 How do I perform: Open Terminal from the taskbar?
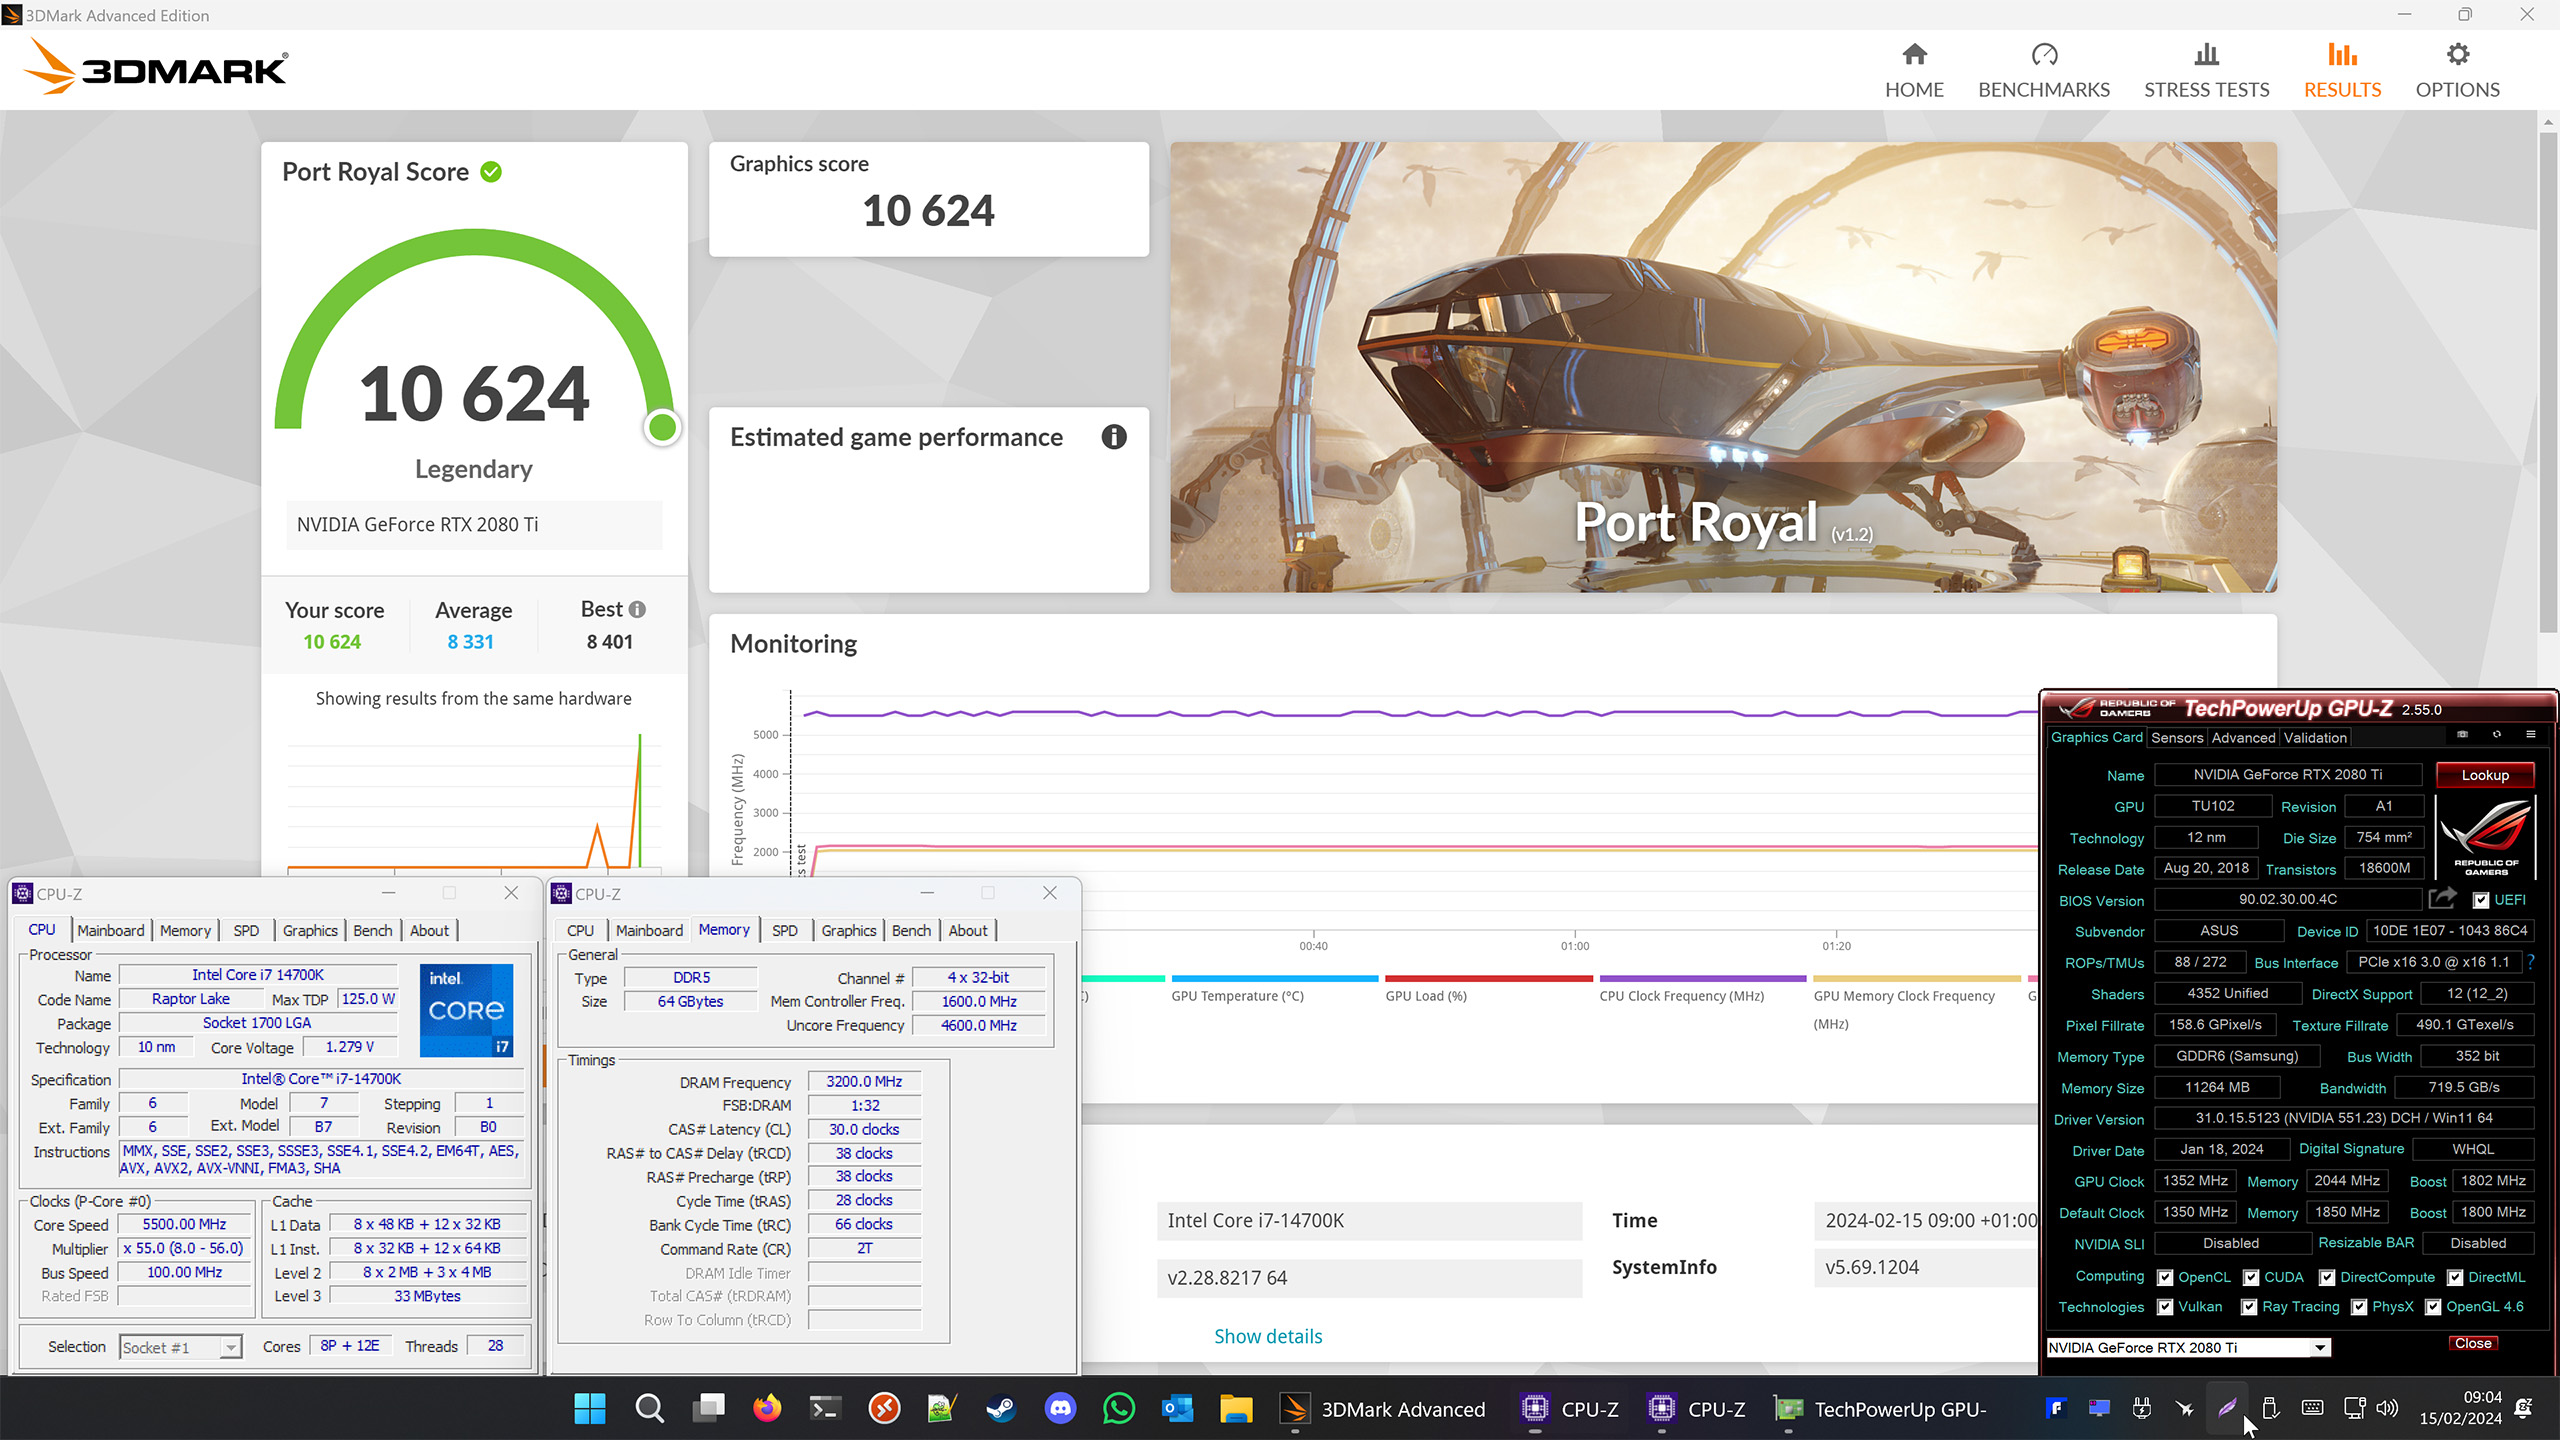[x=825, y=1409]
